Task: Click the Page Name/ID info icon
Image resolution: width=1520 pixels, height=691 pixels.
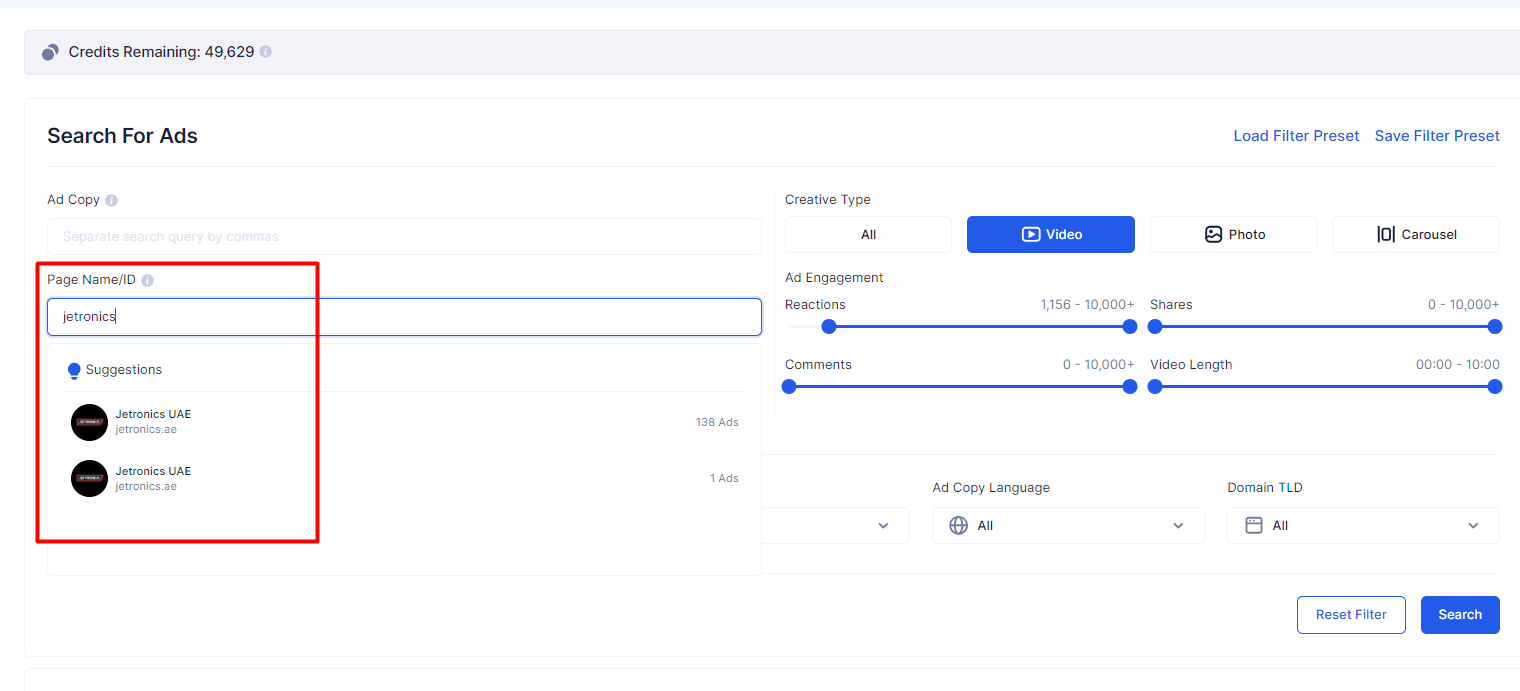Action: [147, 280]
